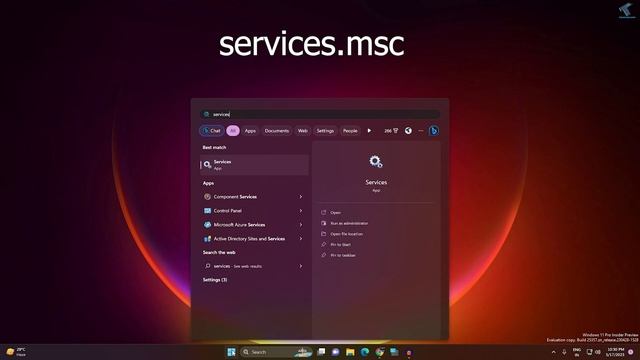Image resolution: width=640 pixels, height=360 pixels.
Task: Click the Bing icon in search panel
Action: (x=433, y=131)
